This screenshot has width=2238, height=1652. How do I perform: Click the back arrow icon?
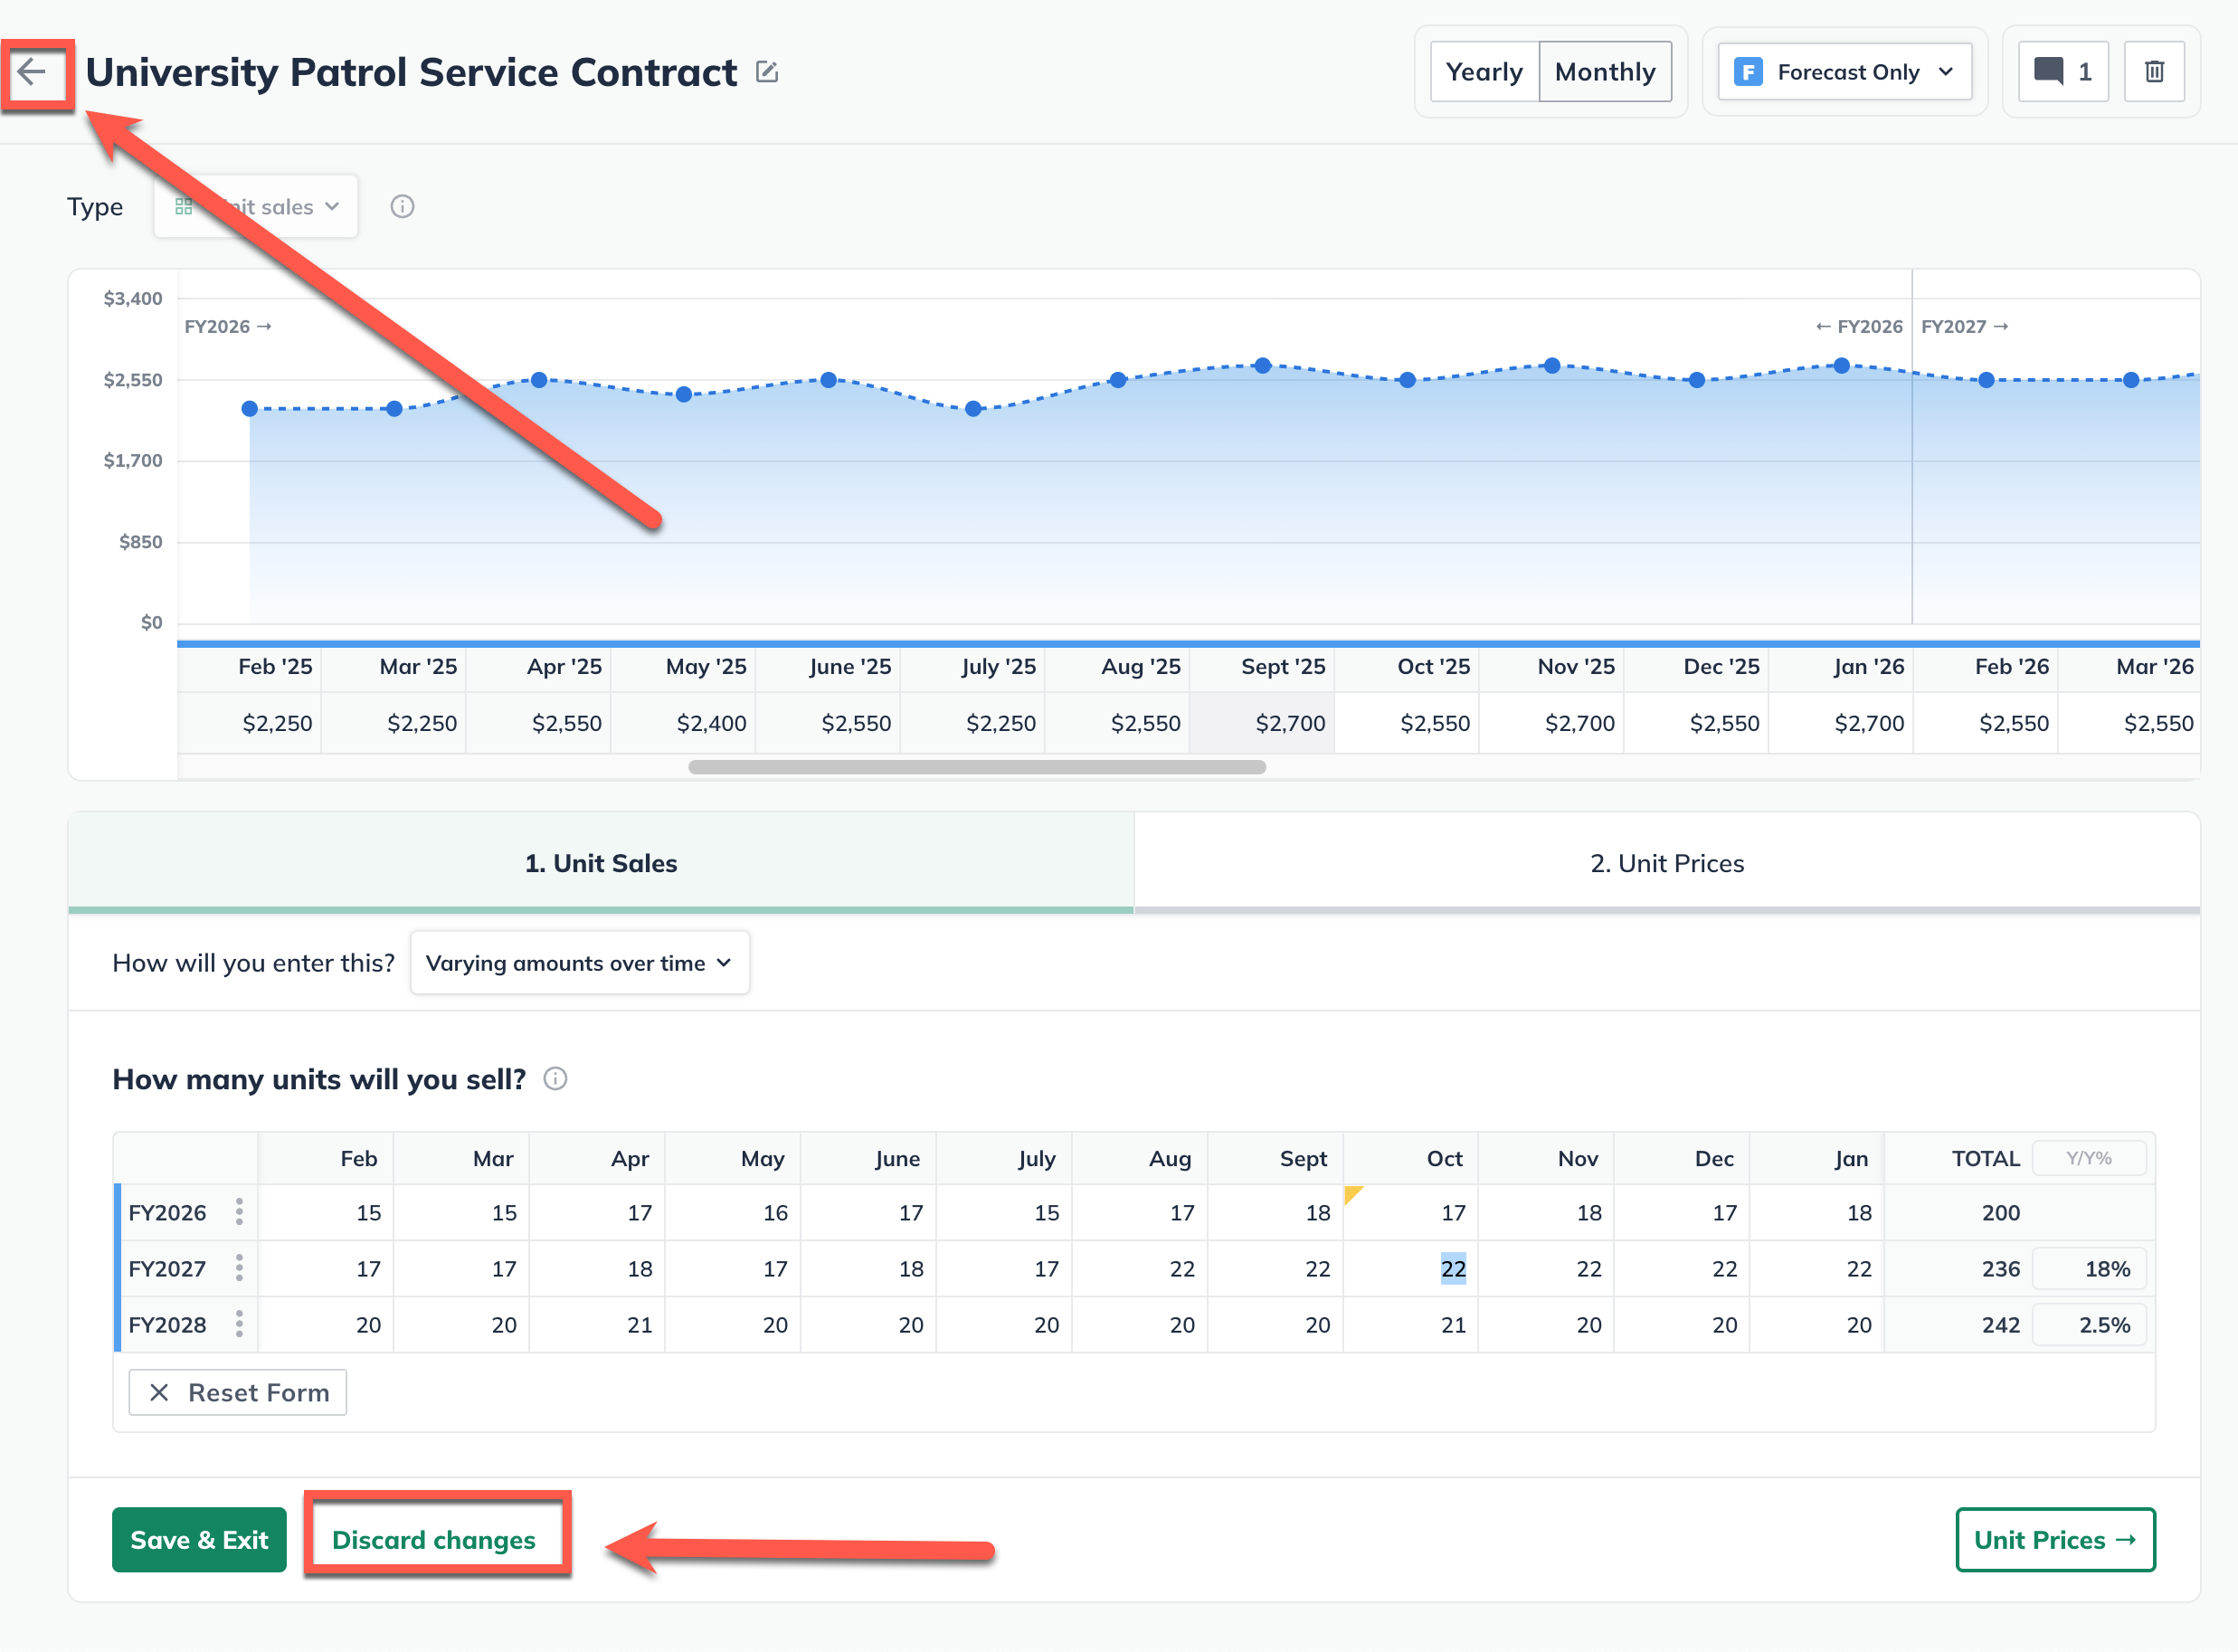(x=33, y=72)
